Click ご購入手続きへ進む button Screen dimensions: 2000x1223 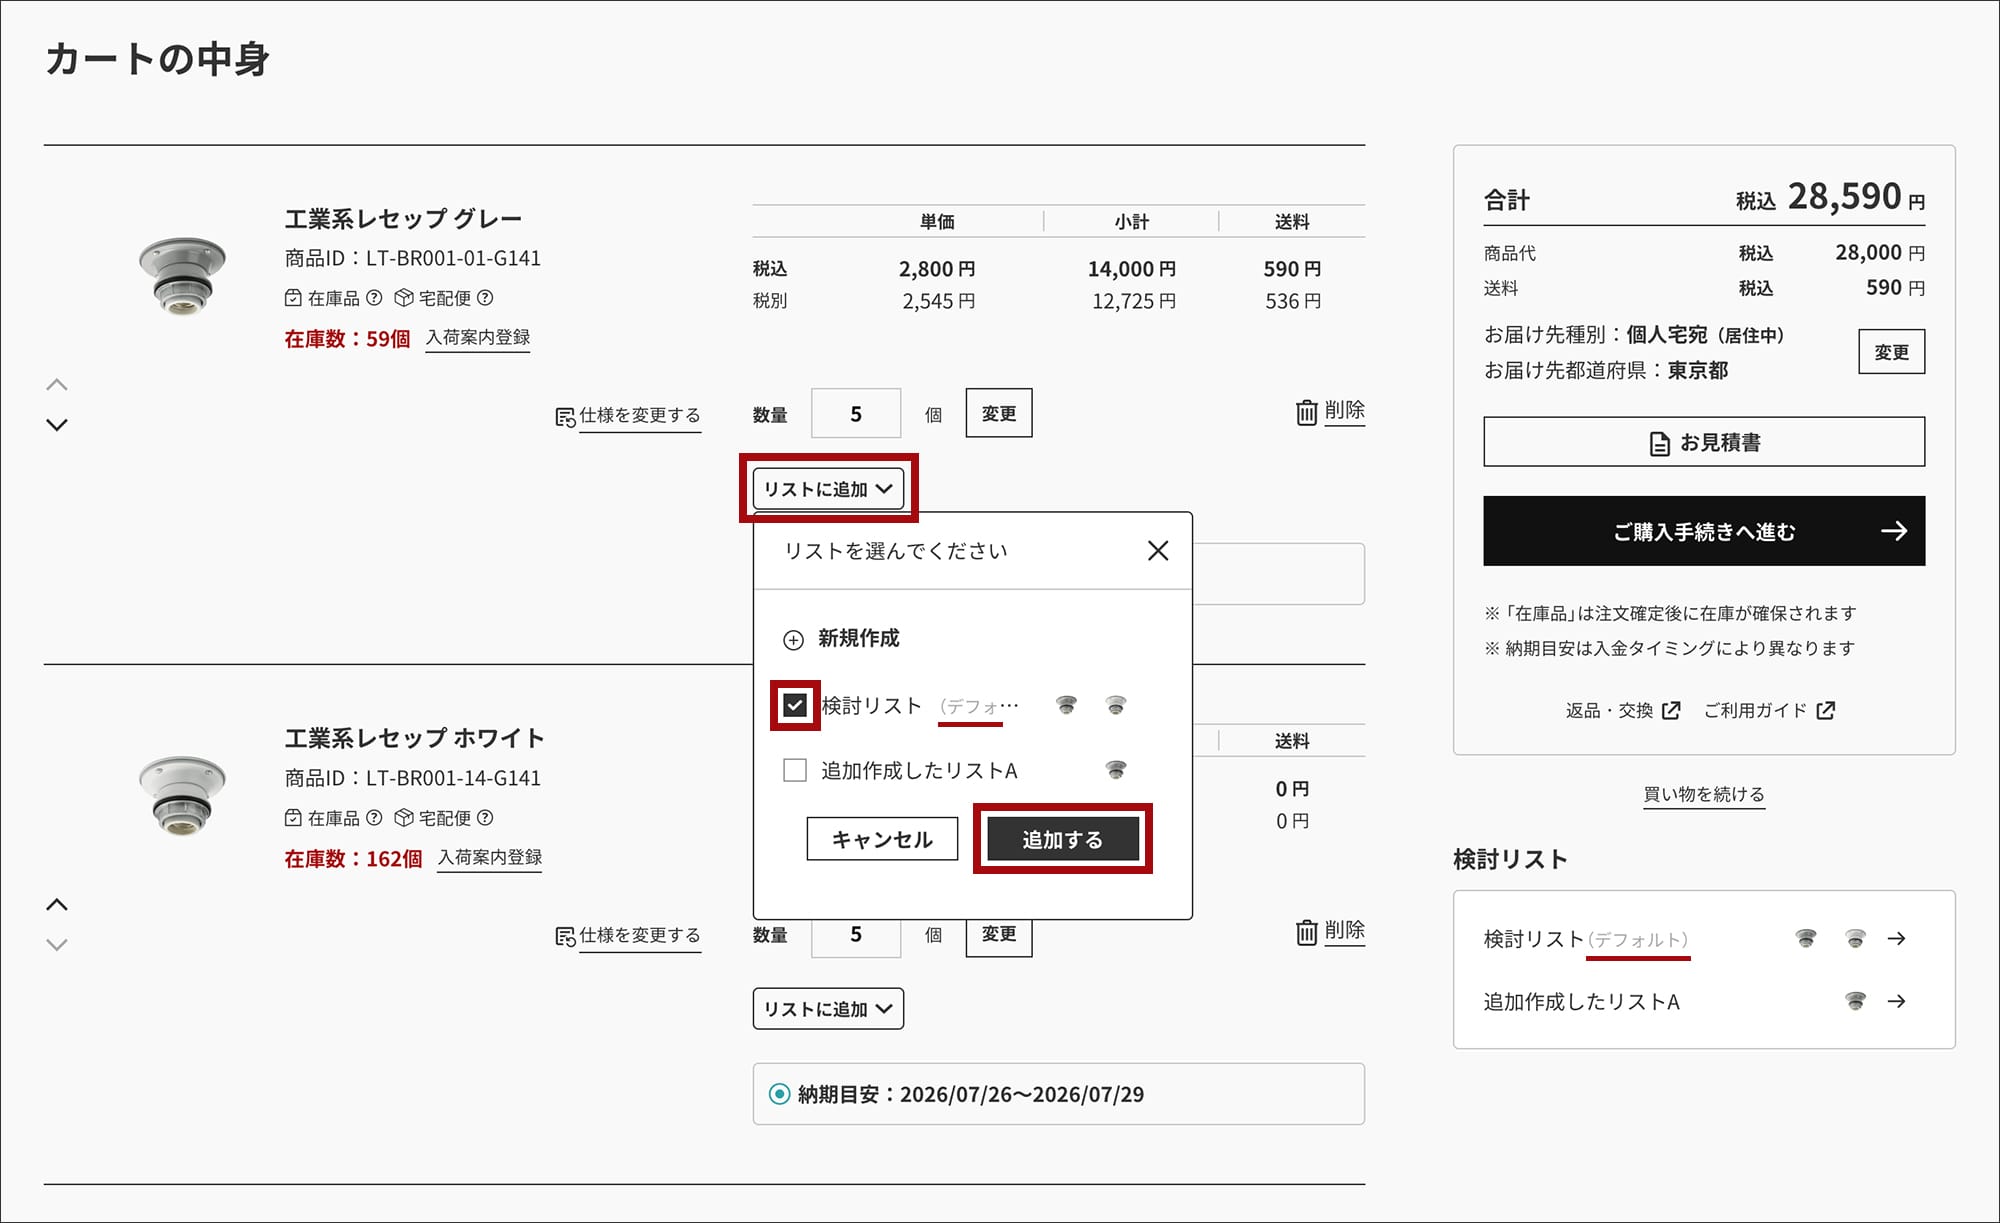point(1704,531)
